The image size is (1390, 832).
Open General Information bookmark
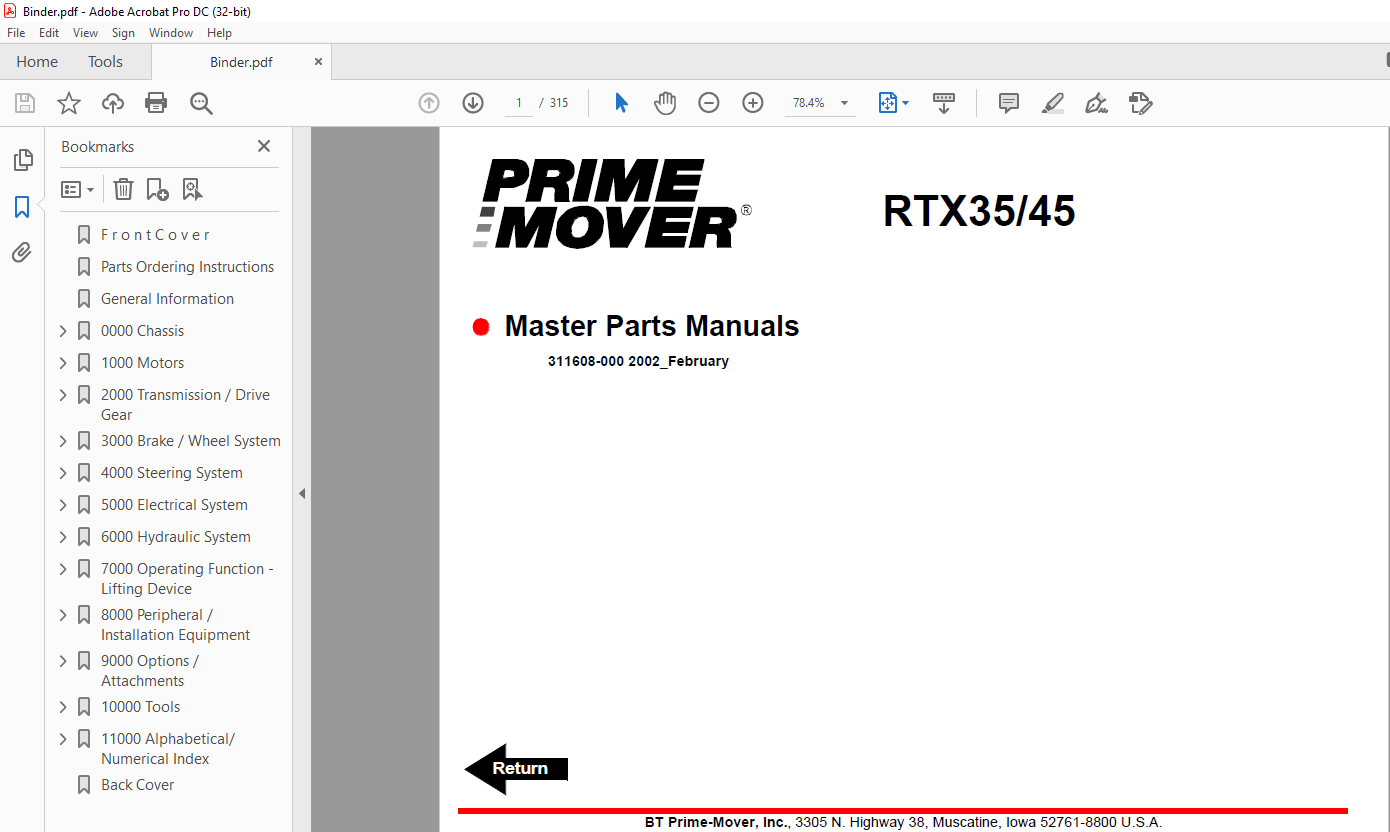(x=167, y=299)
